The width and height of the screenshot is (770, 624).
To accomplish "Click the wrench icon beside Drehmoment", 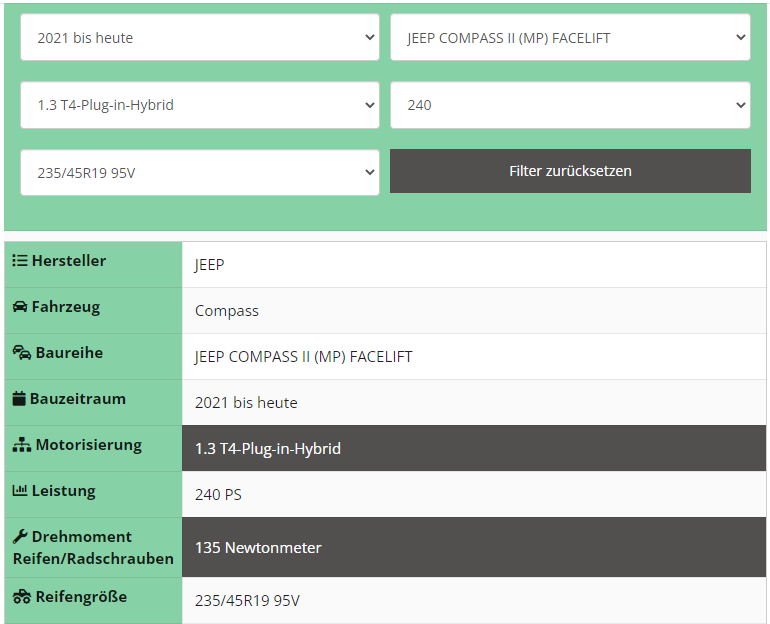I will click(20, 536).
